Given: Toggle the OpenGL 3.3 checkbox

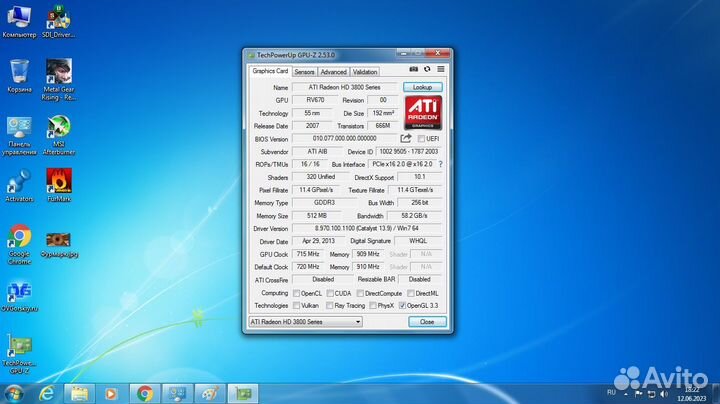Looking at the screenshot, I should (402, 305).
